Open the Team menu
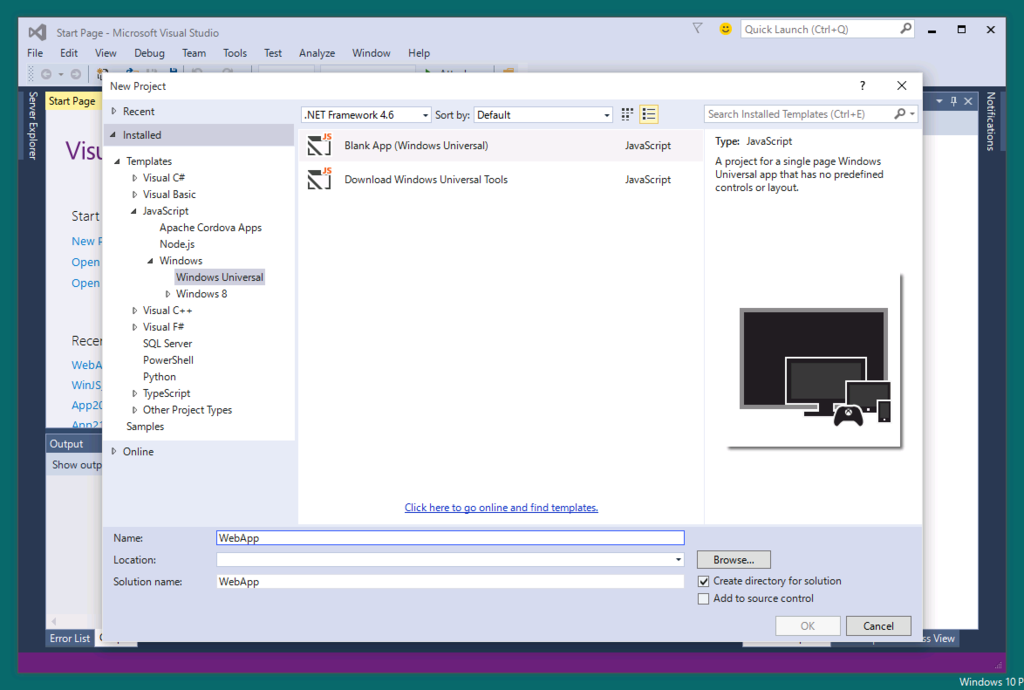Screen dimensions: 1024x690 click(x=194, y=53)
